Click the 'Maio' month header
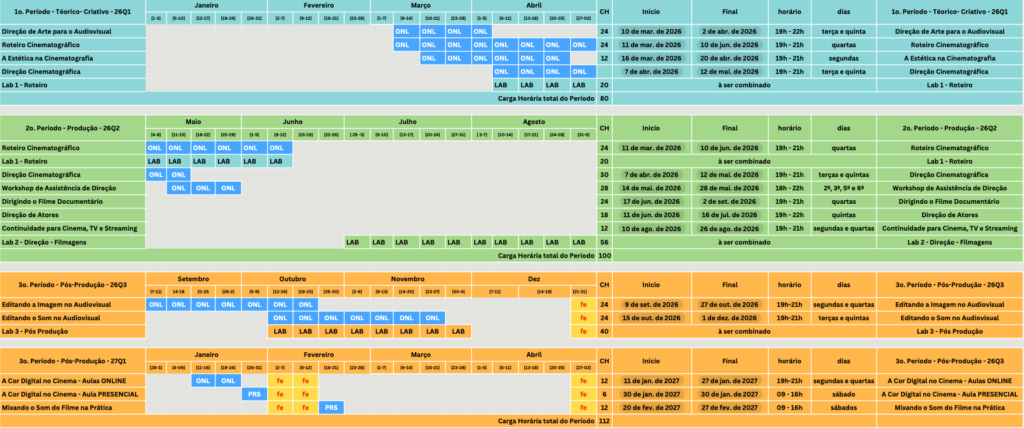The width and height of the screenshot is (1024, 428). coord(193,122)
